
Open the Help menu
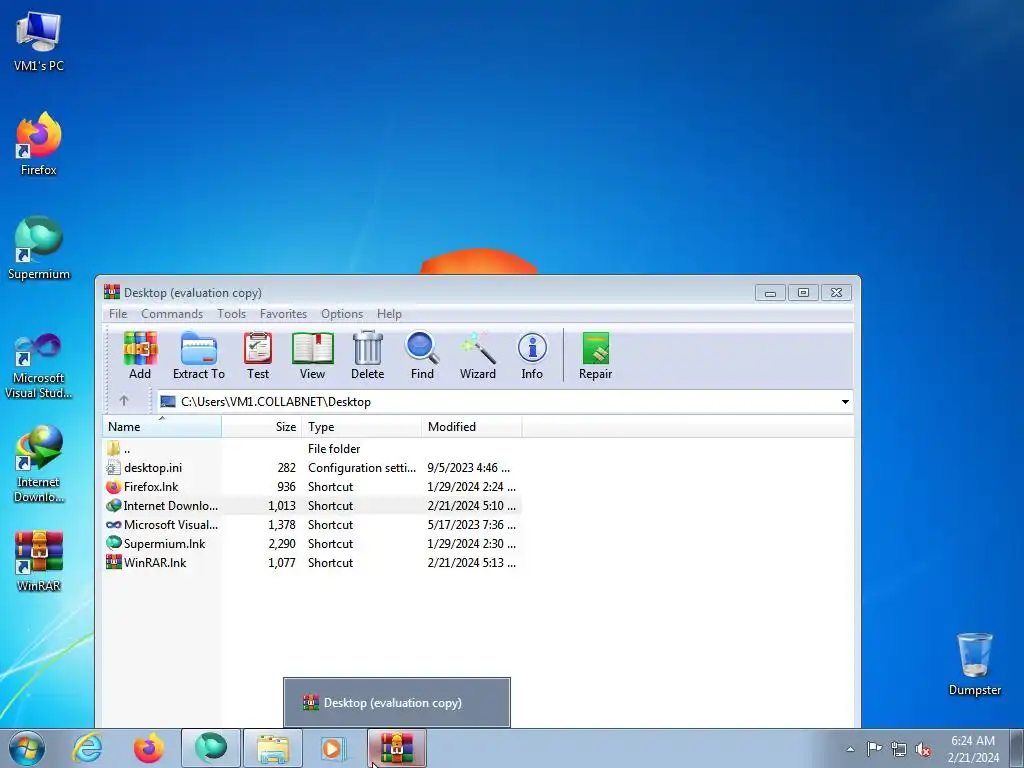pyautogui.click(x=389, y=313)
